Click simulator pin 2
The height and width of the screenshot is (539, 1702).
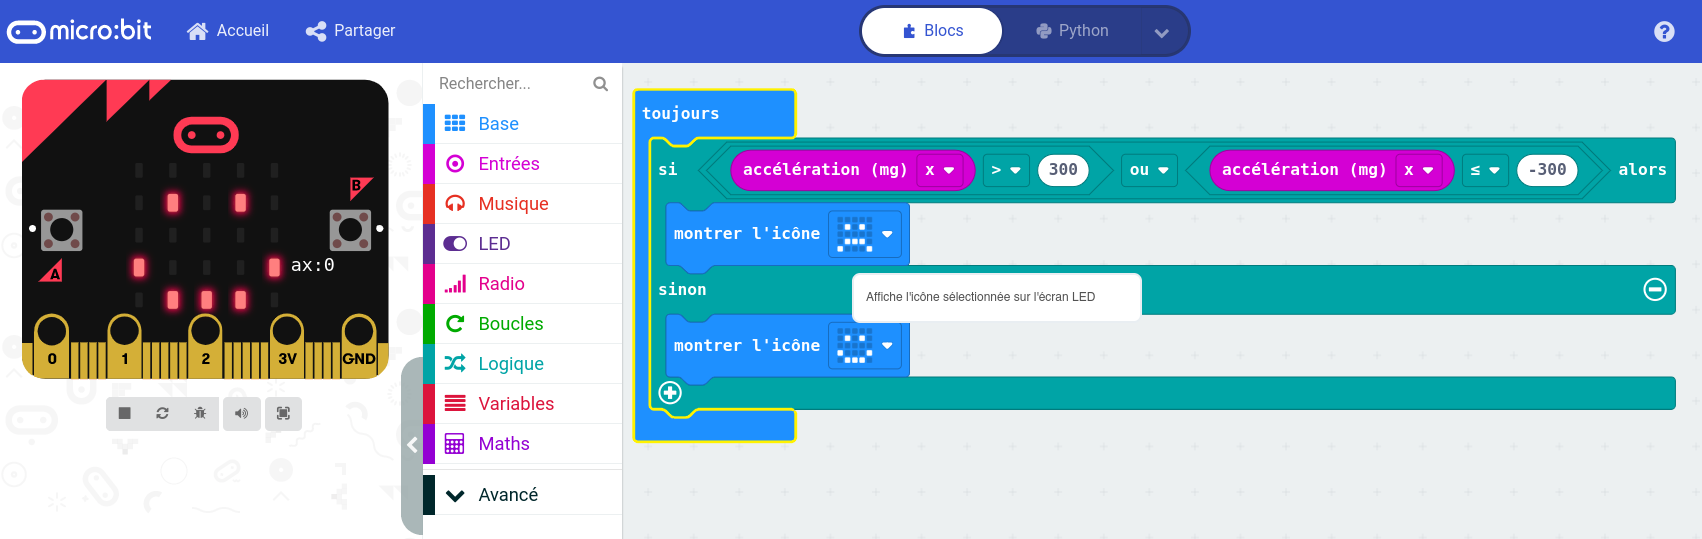point(205,345)
